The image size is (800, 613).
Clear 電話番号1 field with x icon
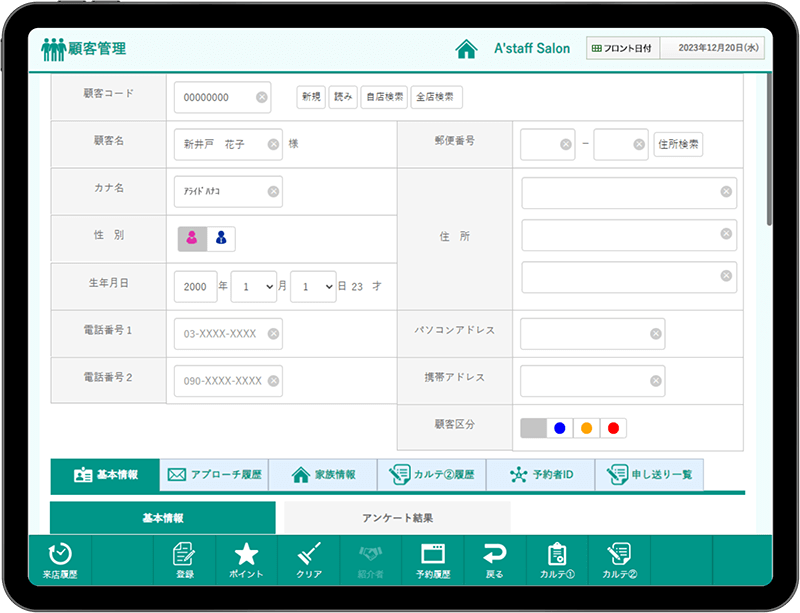[x=273, y=334]
